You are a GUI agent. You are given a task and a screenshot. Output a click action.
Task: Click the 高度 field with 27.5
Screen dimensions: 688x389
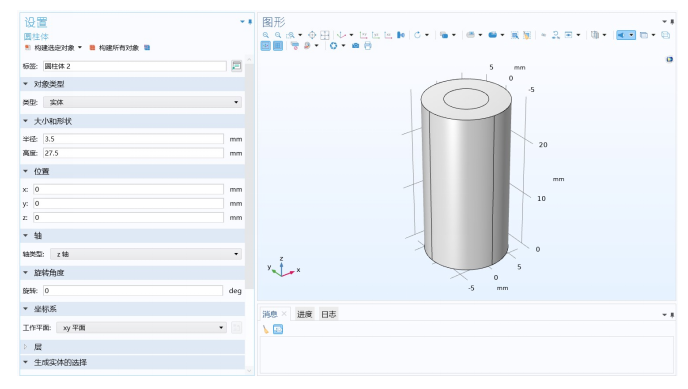click(x=133, y=153)
